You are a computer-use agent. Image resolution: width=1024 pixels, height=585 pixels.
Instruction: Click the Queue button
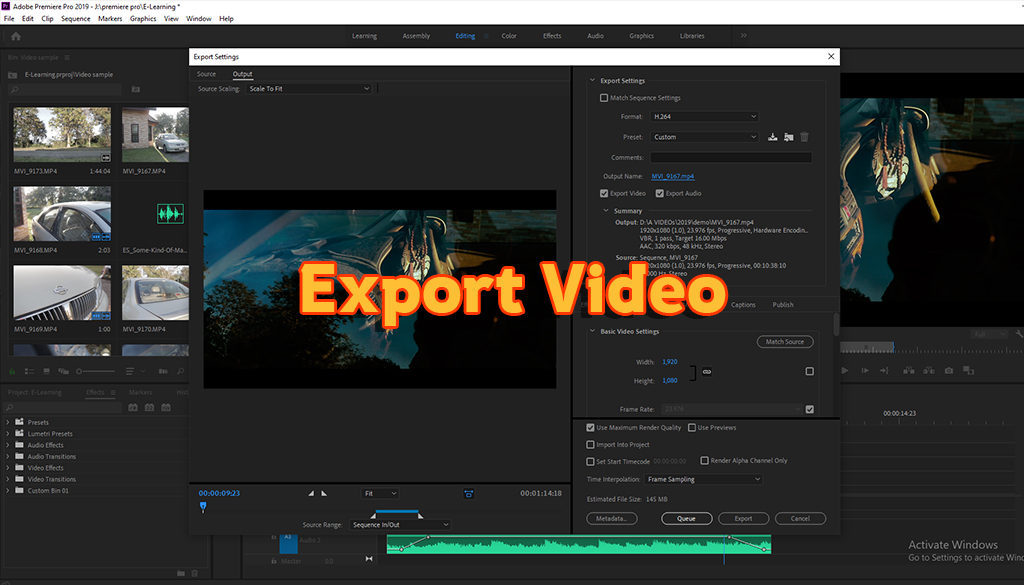tap(686, 518)
